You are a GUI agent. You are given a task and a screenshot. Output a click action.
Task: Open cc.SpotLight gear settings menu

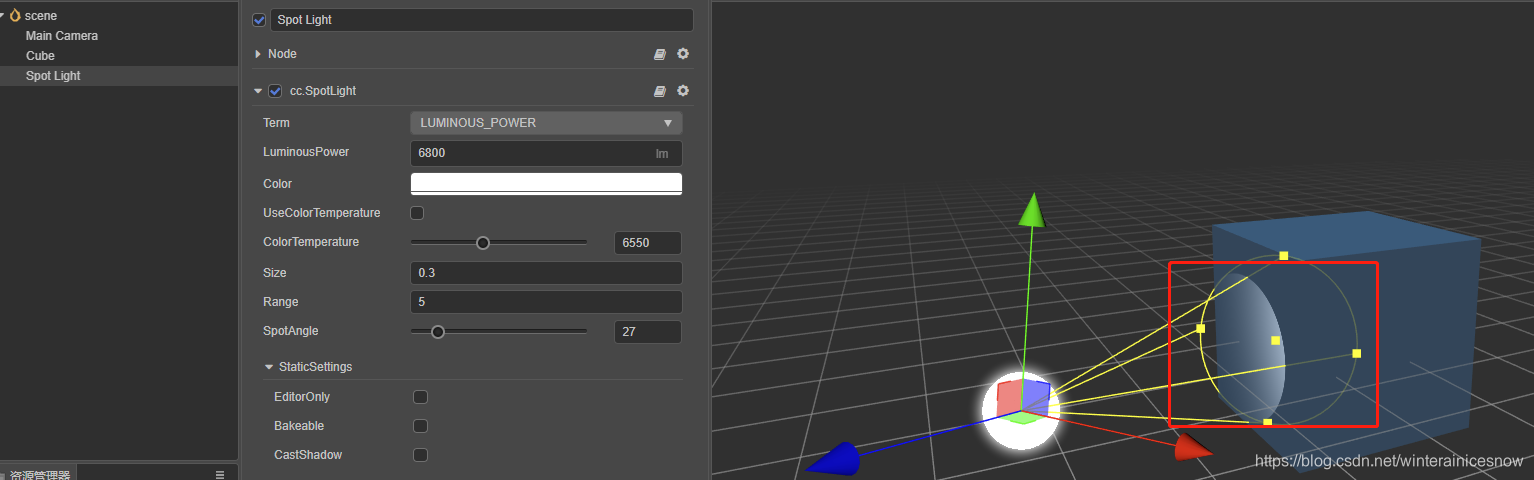tap(683, 91)
